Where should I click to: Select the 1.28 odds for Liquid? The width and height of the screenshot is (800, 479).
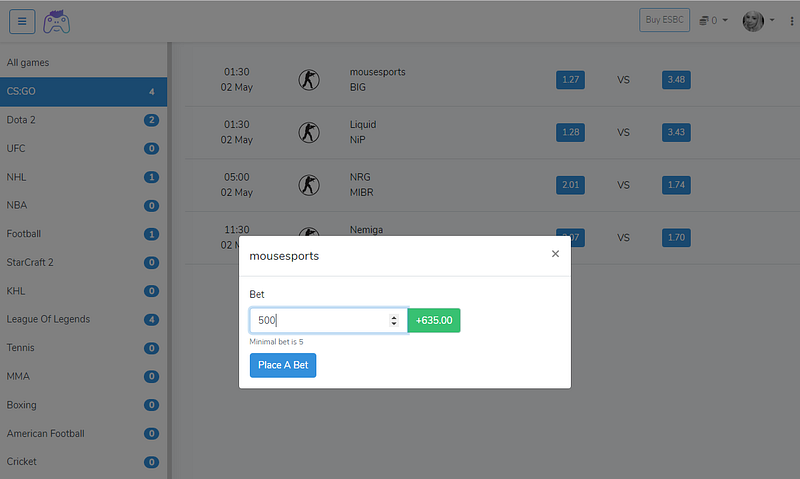click(570, 132)
